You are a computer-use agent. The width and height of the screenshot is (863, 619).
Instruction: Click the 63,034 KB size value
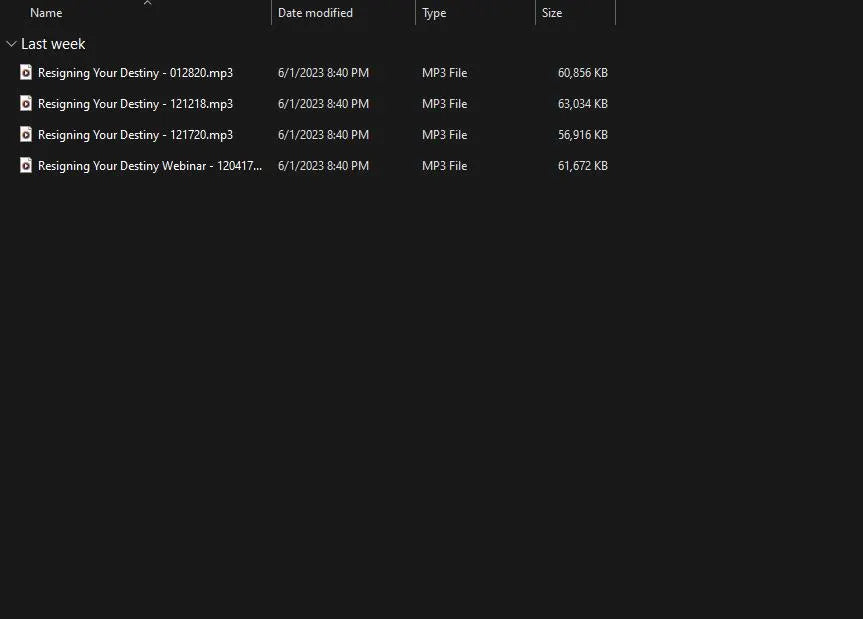[x=582, y=104]
